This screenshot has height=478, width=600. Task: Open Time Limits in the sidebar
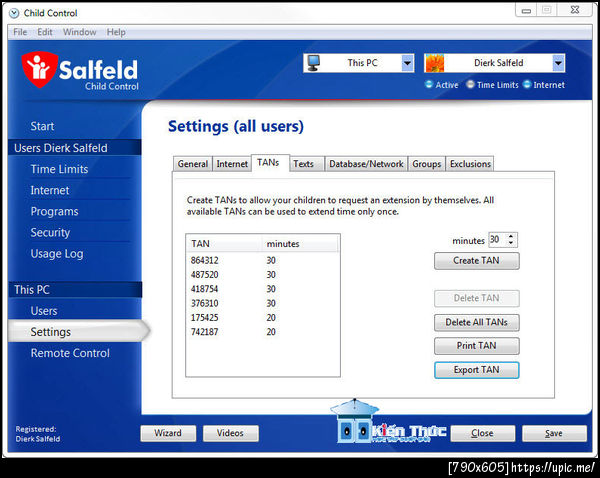(59, 169)
